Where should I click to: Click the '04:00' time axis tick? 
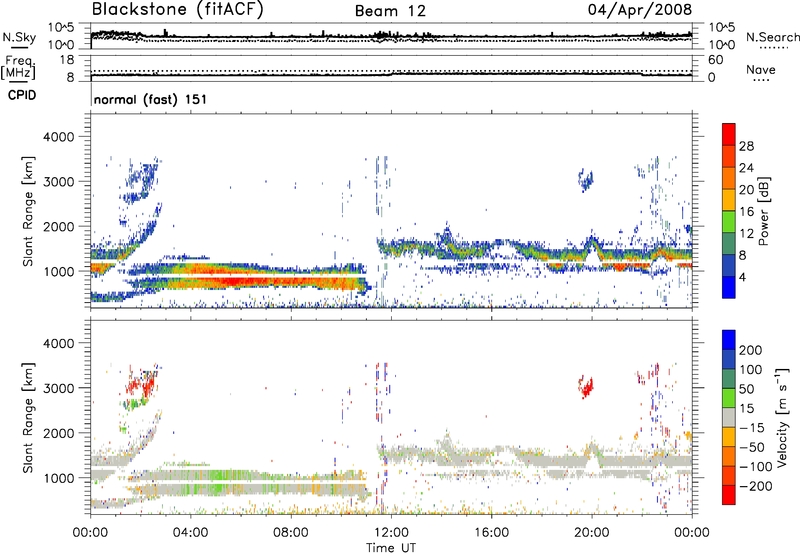(191, 533)
